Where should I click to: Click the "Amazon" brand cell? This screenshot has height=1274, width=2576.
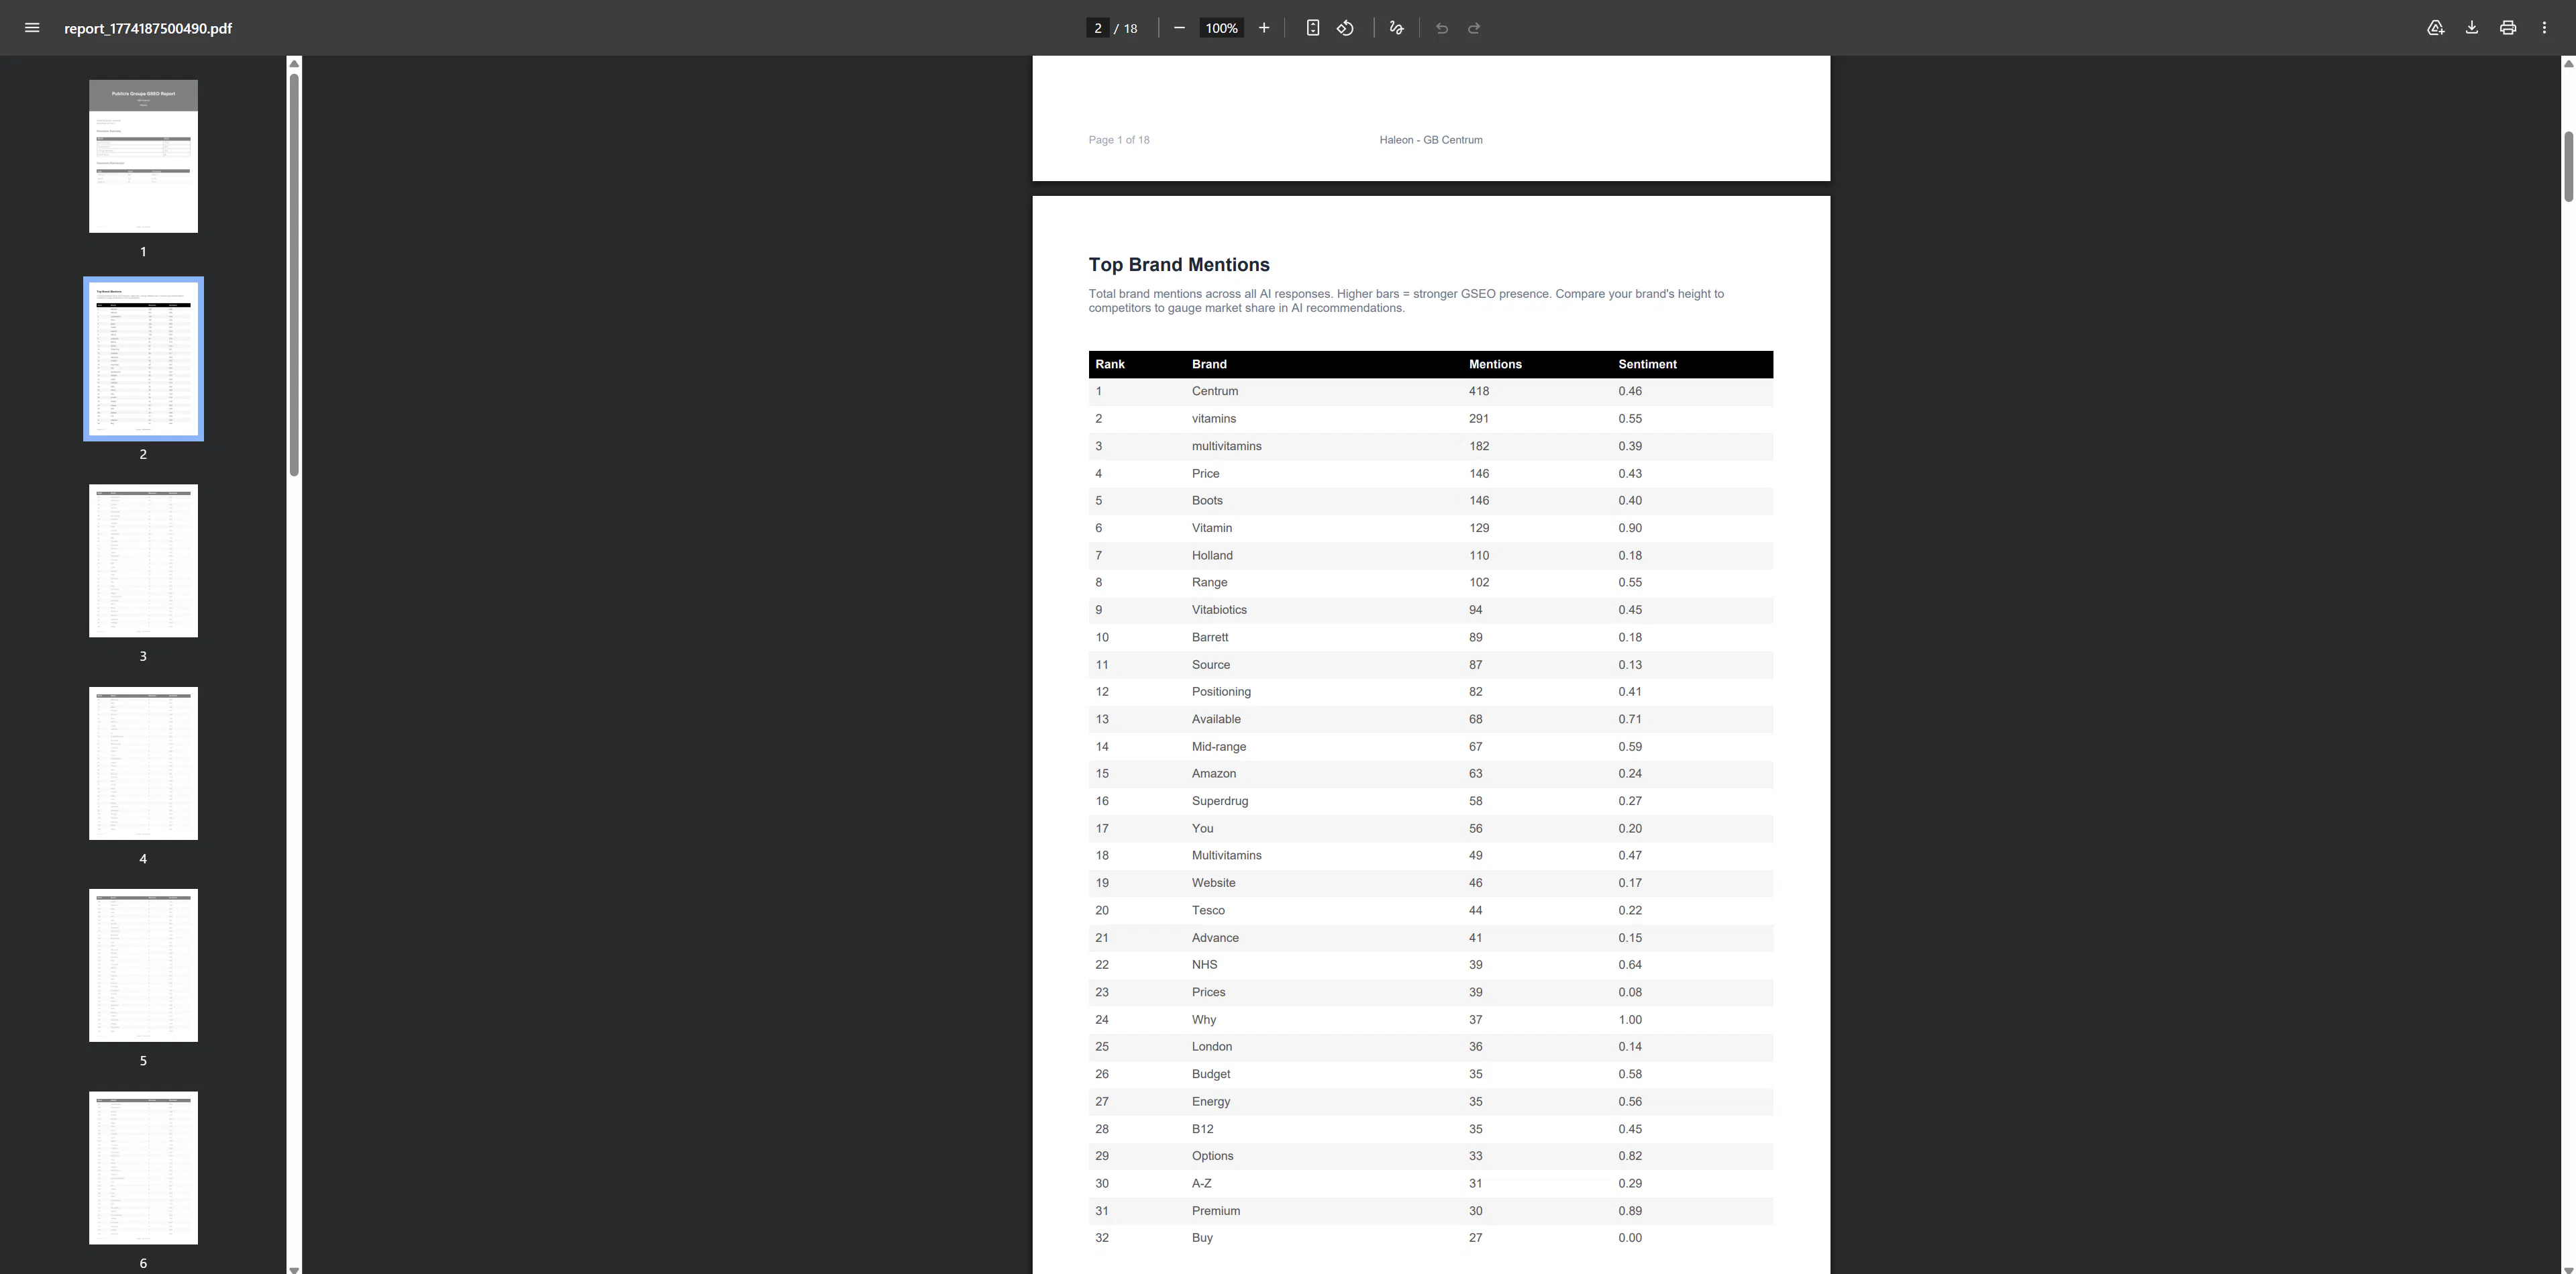(x=1214, y=774)
